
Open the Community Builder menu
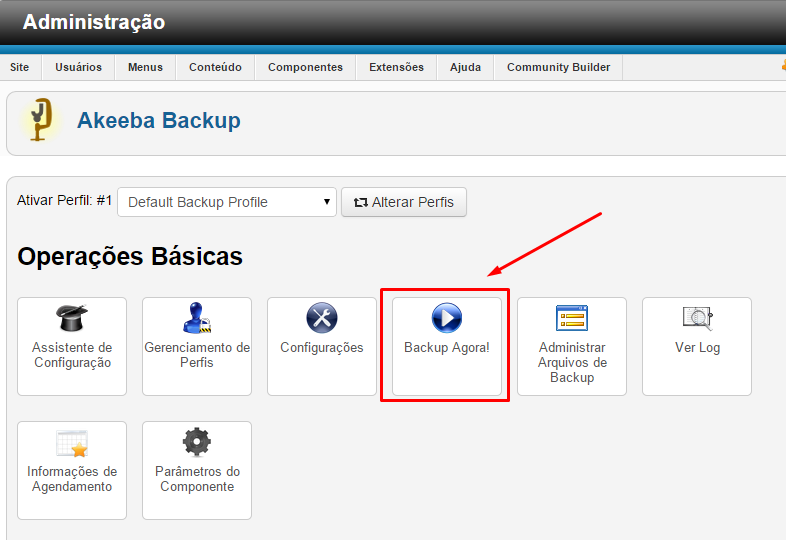558,67
